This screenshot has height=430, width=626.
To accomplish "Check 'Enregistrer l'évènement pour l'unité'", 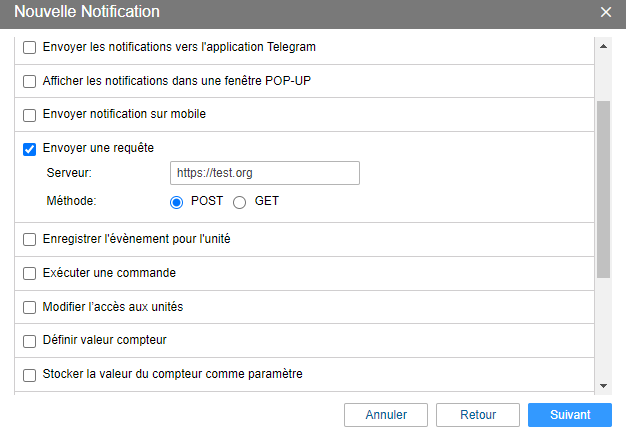I will coord(29,240).
